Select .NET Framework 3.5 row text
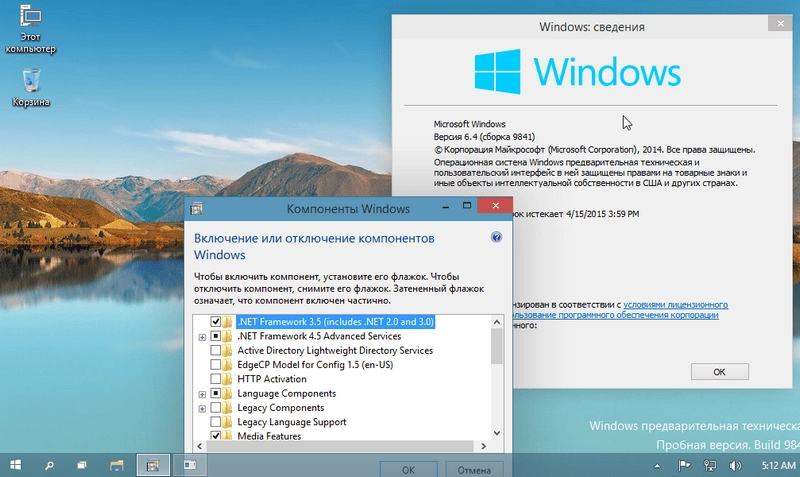 tap(335, 322)
